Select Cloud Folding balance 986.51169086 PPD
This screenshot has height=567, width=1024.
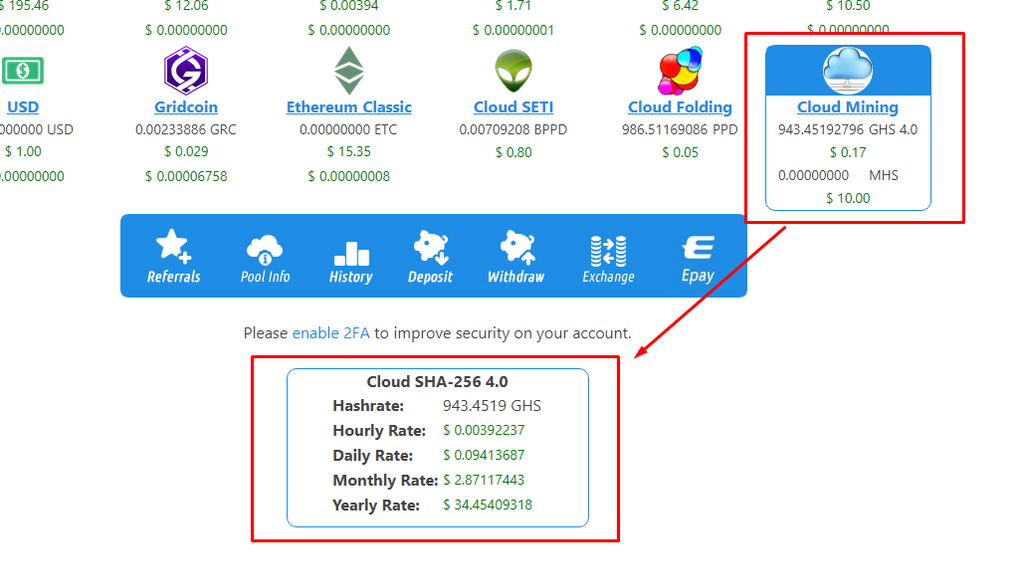click(680, 129)
